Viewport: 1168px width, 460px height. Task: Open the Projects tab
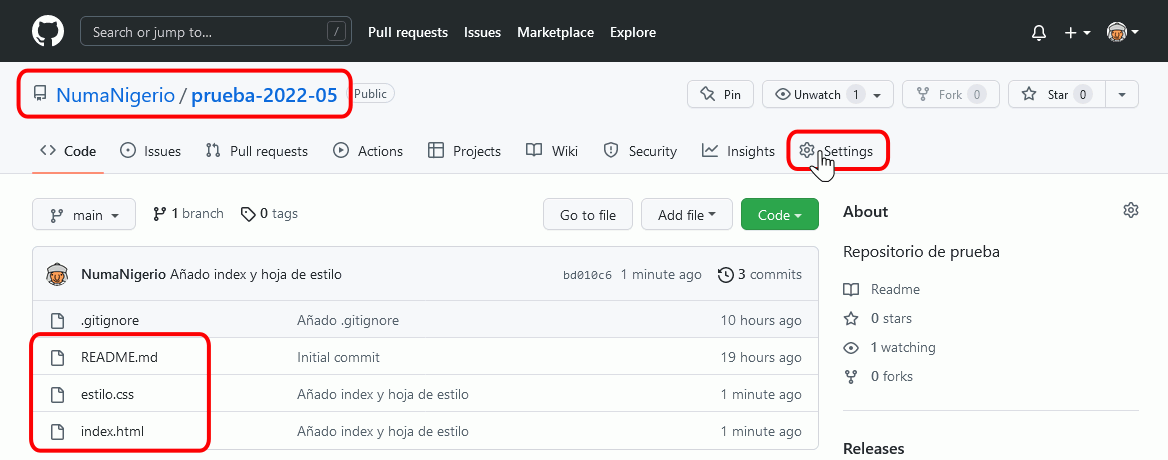click(x=464, y=151)
